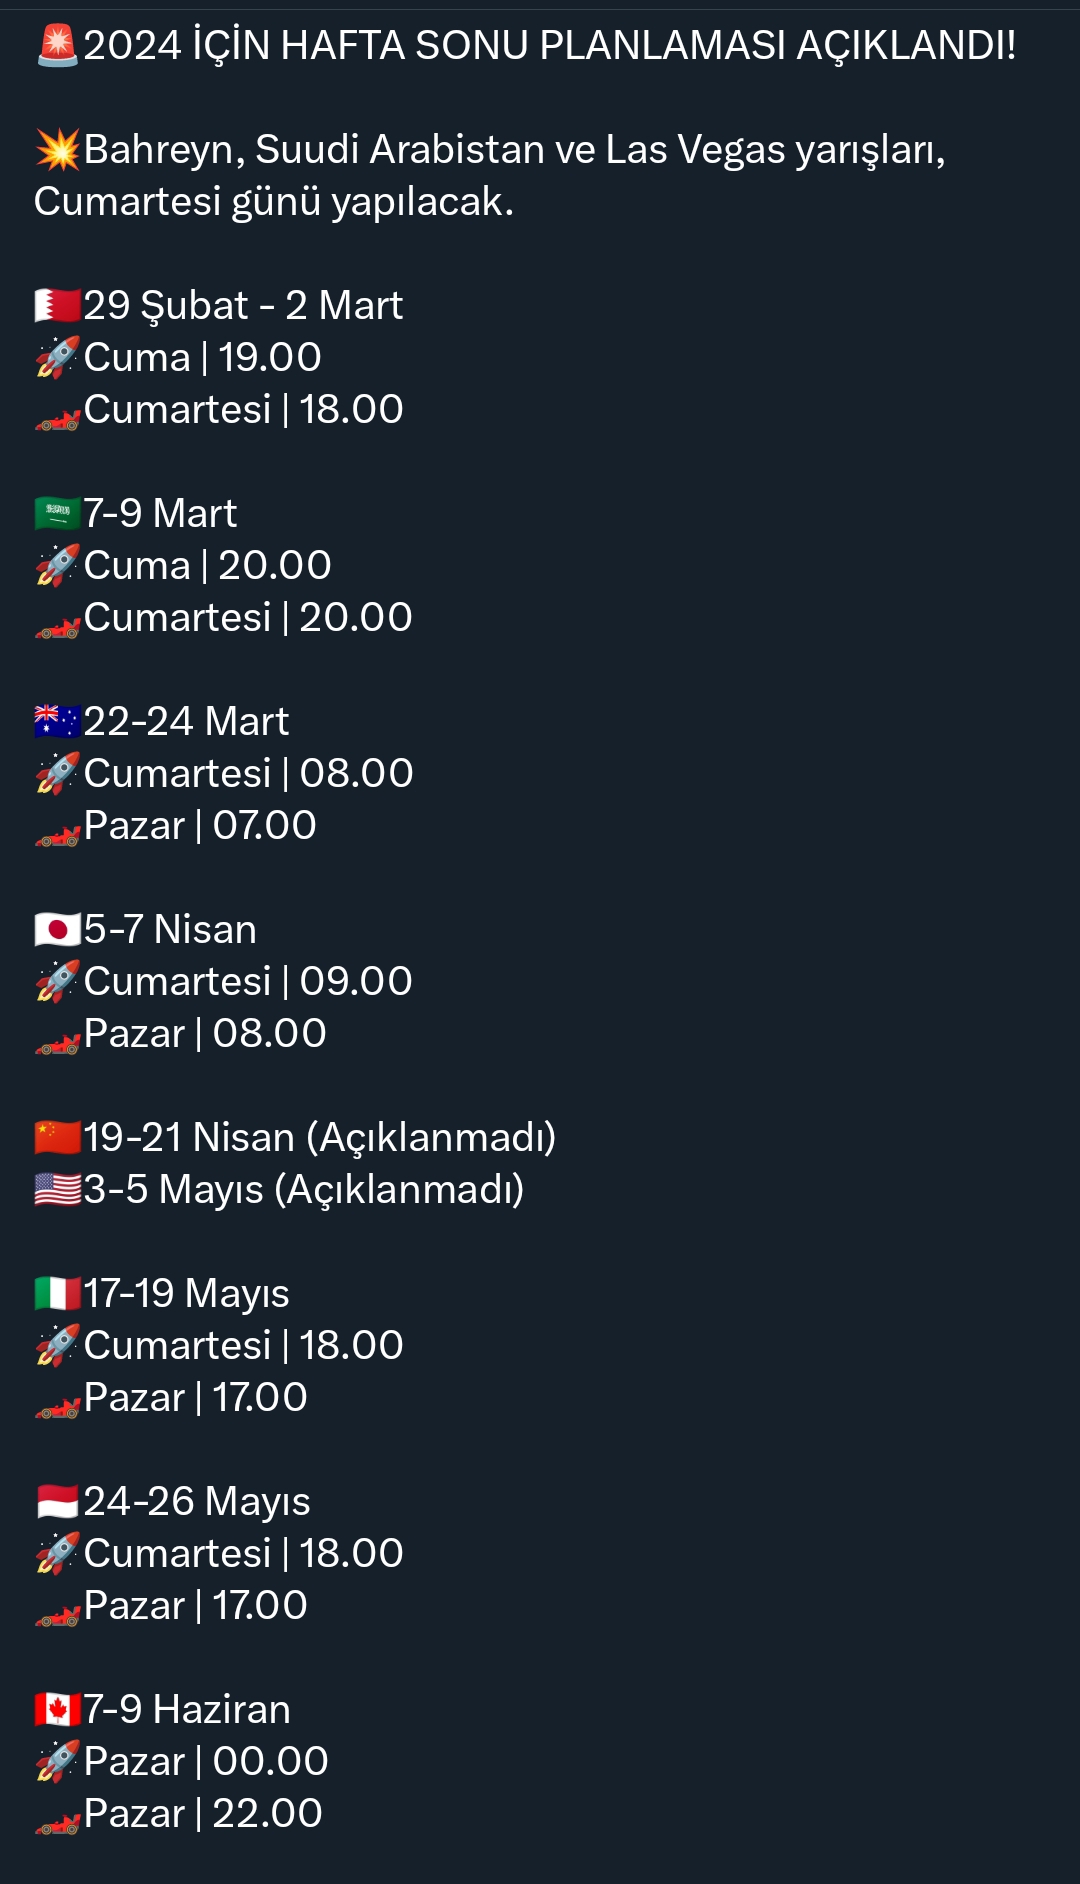Image resolution: width=1080 pixels, height=1884 pixels.
Task: Click the Italy flag beside 17-19 Mayıs
Action: (x=57, y=1294)
